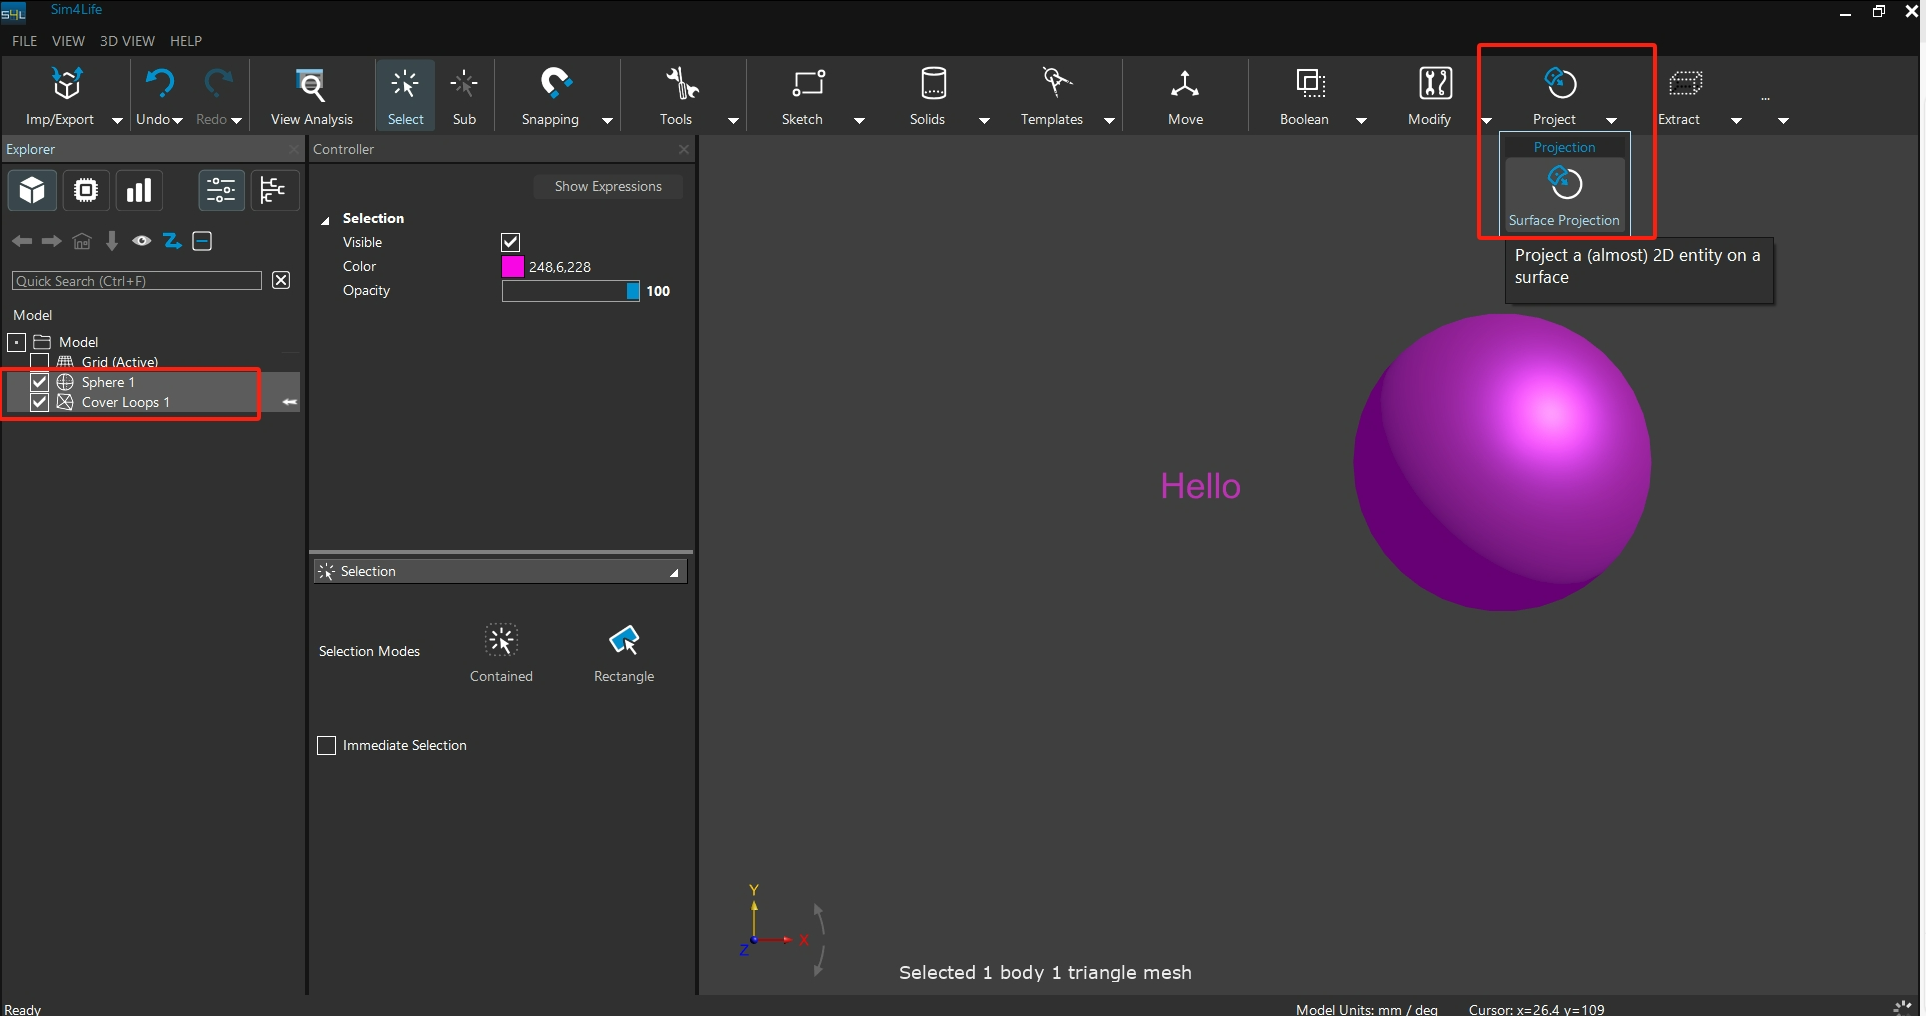The width and height of the screenshot is (1926, 1016).
Task: Open the View Analysis tool
Action: point(311,96)
